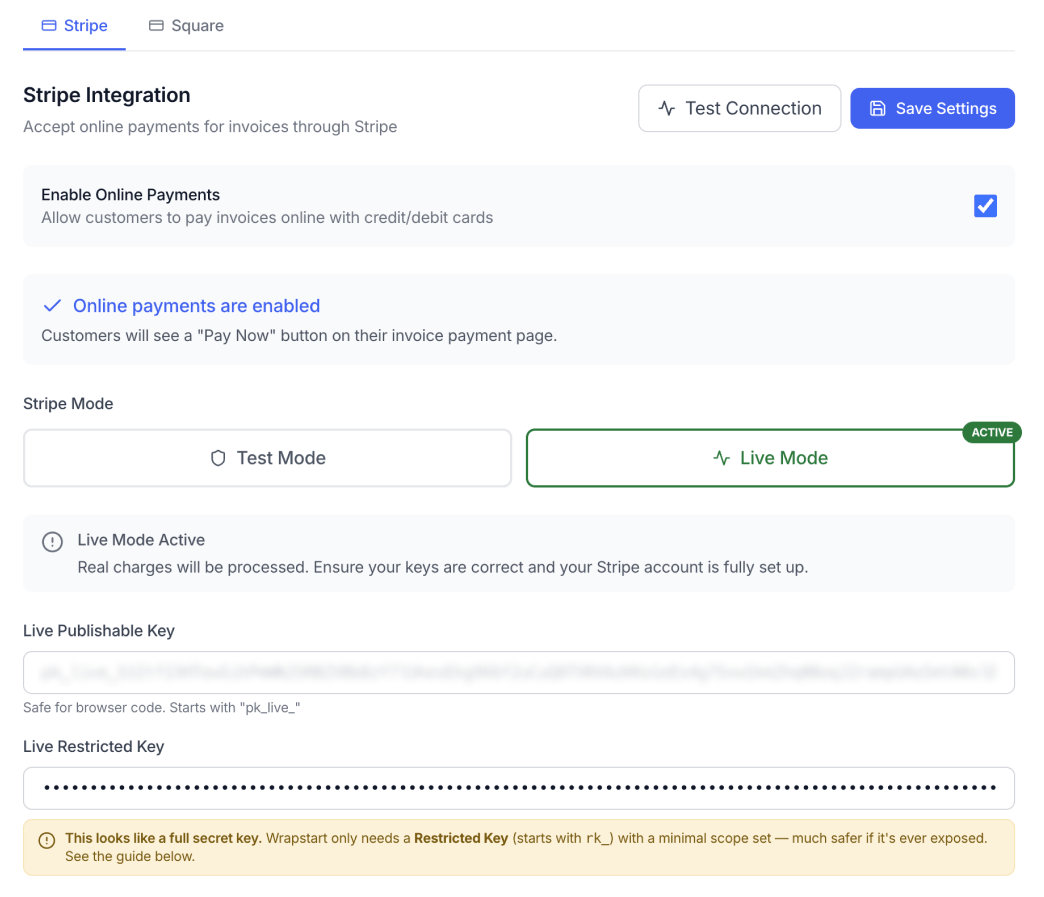Focus the Live Restricted Key field

point(519,788)
